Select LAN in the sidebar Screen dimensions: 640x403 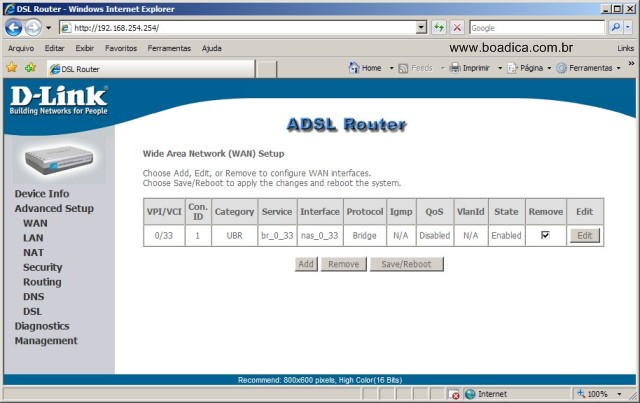click(x=33, y=238)
